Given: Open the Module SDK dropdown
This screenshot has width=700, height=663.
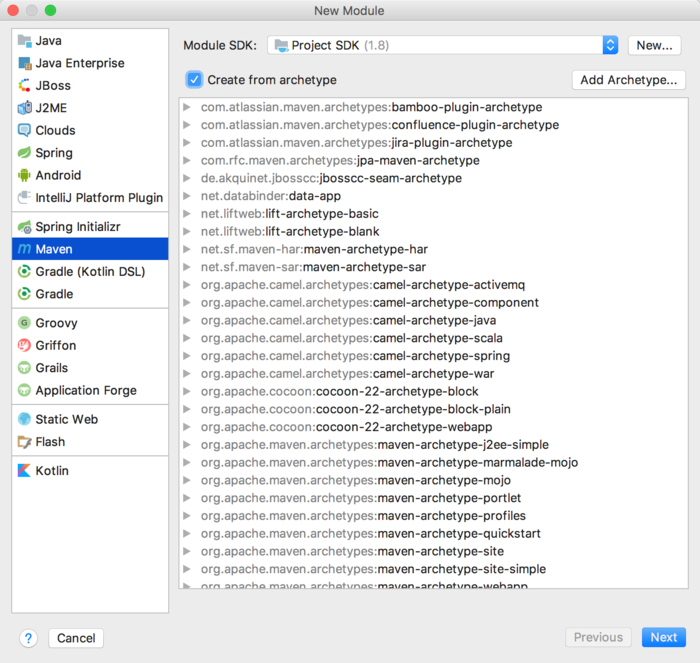Looking at the screenshot, I should pos(442,45).
